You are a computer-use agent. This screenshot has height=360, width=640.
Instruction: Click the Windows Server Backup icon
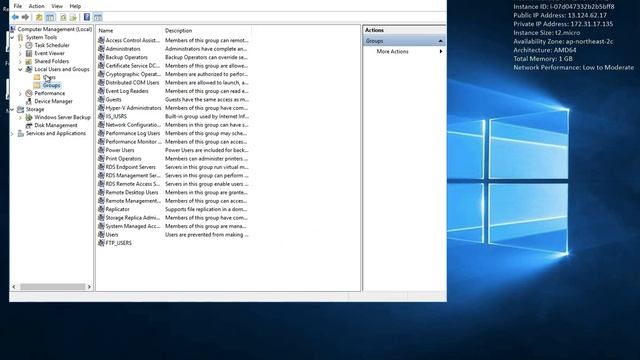pyautogui.click(x=29, y=118)
